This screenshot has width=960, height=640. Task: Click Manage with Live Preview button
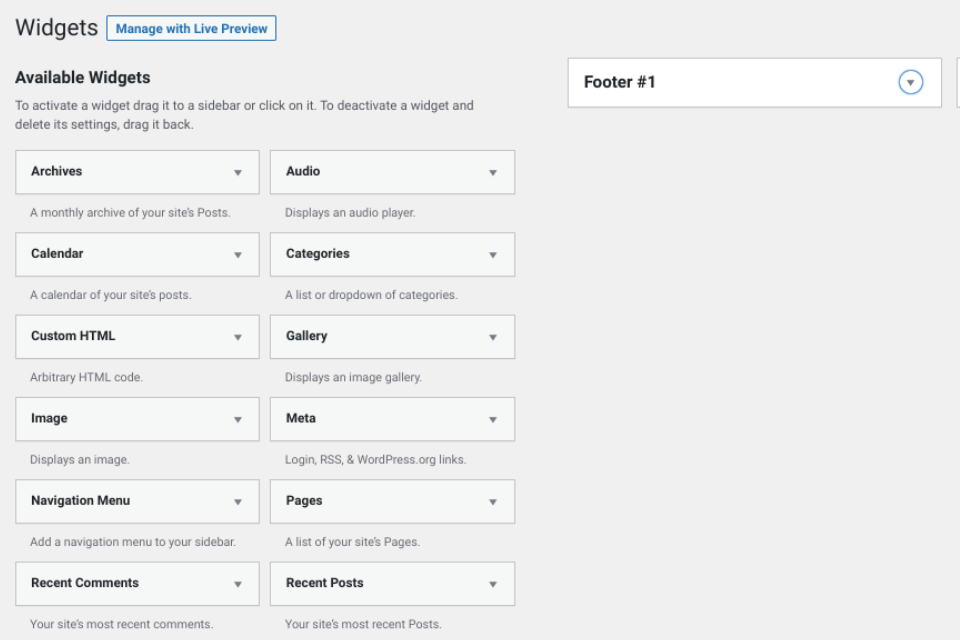click(x=191, y=29)
